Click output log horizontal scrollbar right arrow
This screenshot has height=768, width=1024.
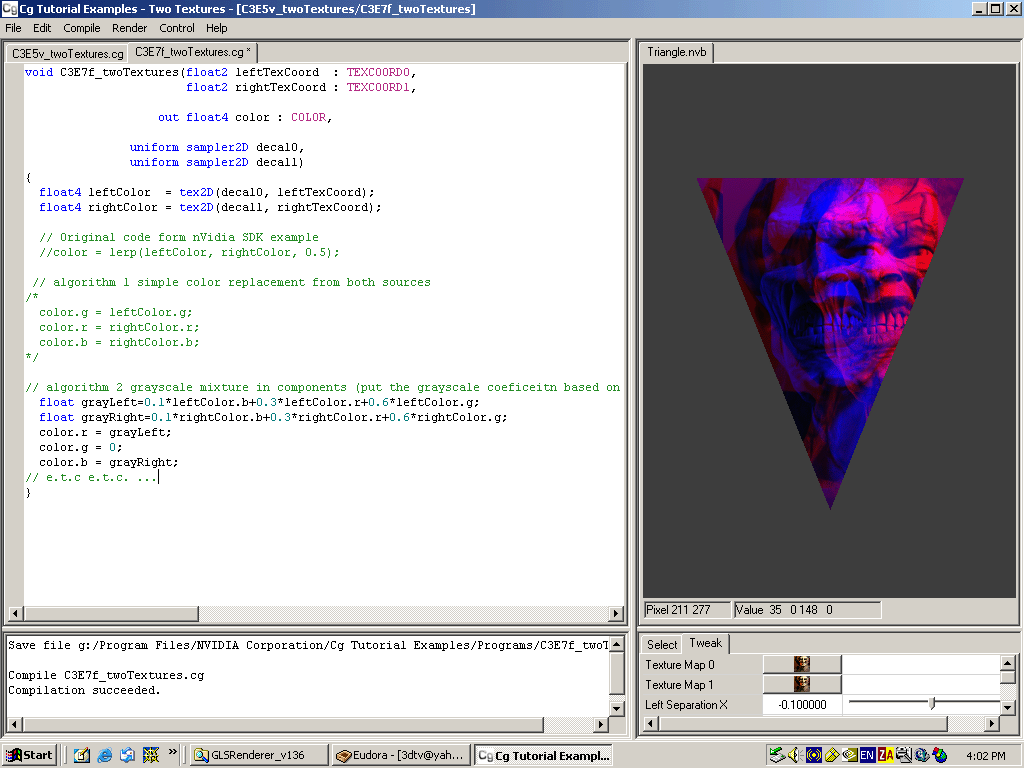tap(601, 724)
